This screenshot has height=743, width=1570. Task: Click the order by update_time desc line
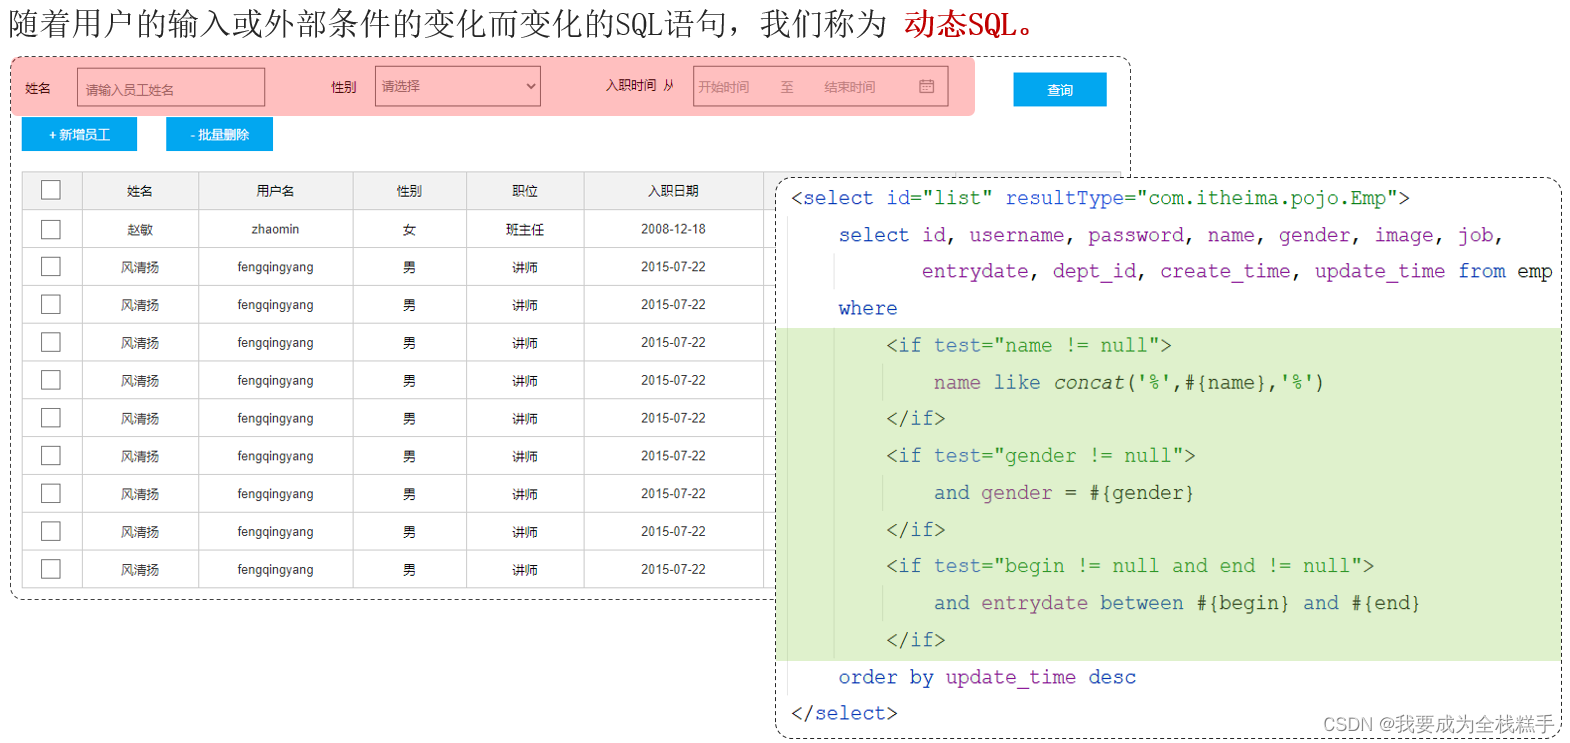point(987,677)
